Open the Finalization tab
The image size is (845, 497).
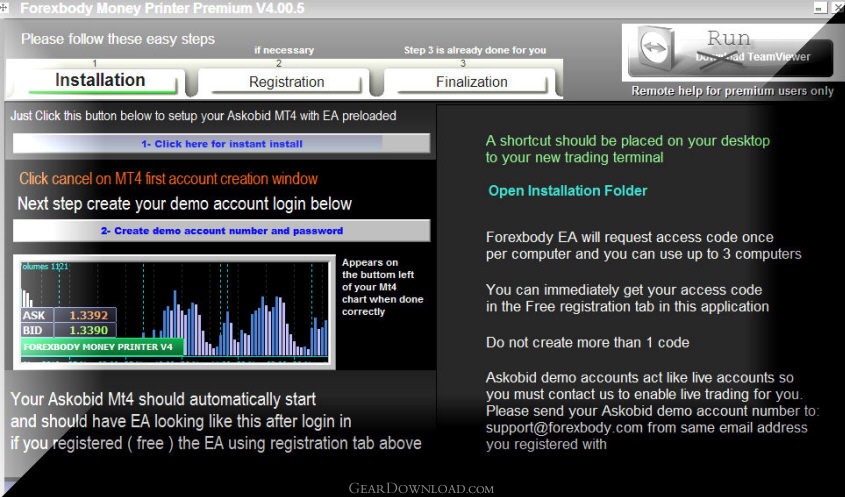(472, 82)
